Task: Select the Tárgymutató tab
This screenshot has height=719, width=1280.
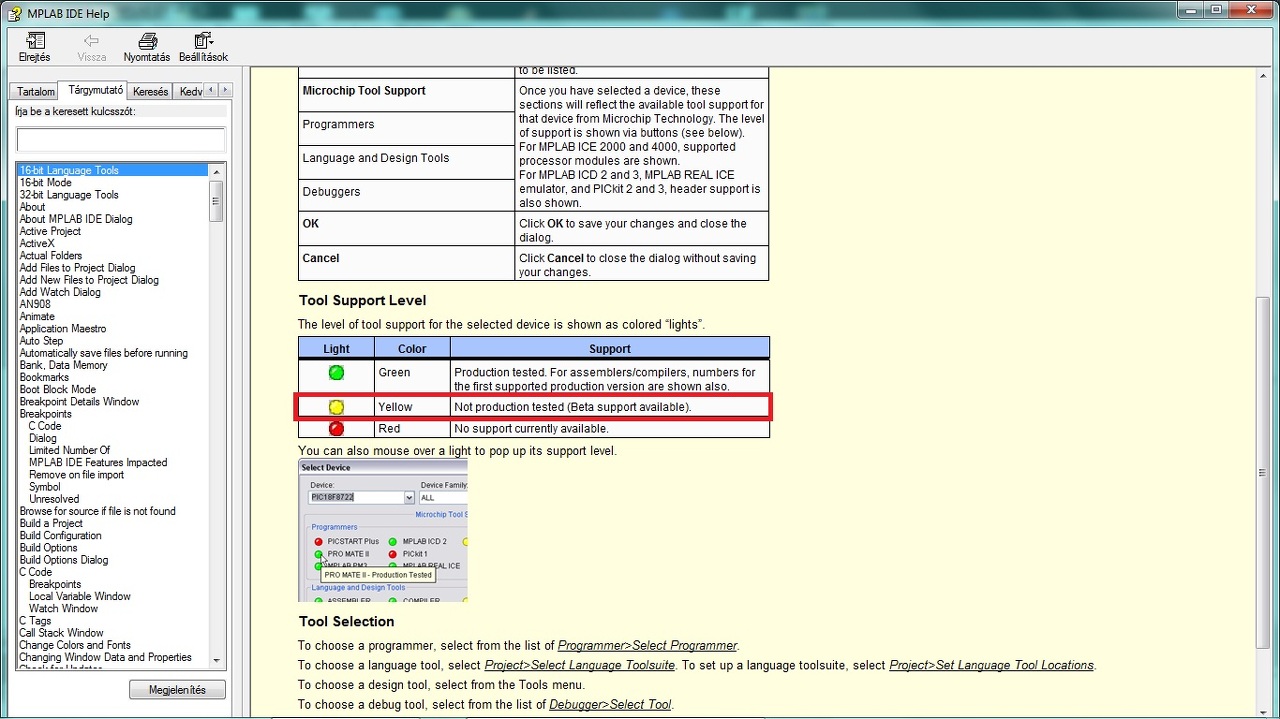Action: pyautogui.click(x=96, y=90)
